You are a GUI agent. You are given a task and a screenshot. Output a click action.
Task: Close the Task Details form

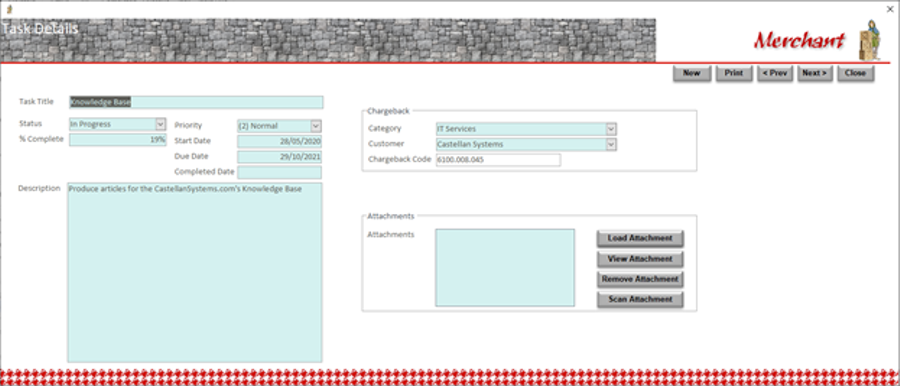[855, 73]
